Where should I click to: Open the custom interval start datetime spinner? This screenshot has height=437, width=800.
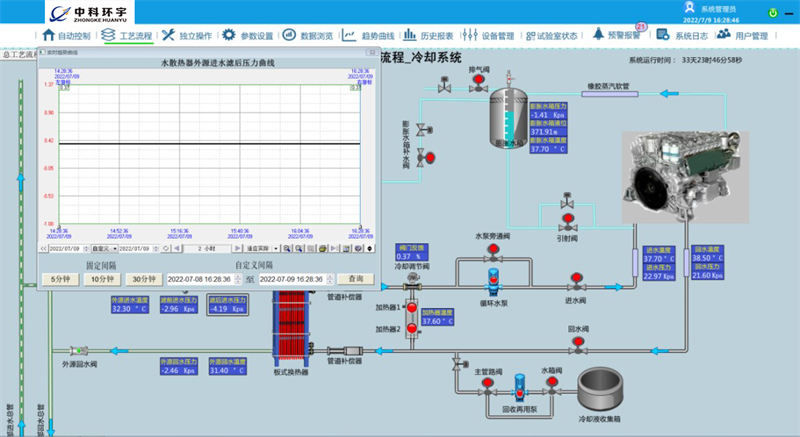pos(239,279)
